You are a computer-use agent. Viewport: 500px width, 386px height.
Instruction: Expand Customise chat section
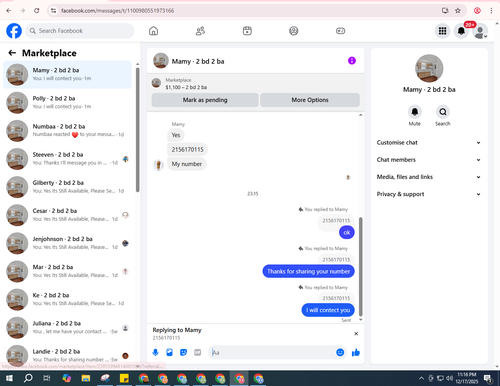pyautogui.click(x=429, y=143)
